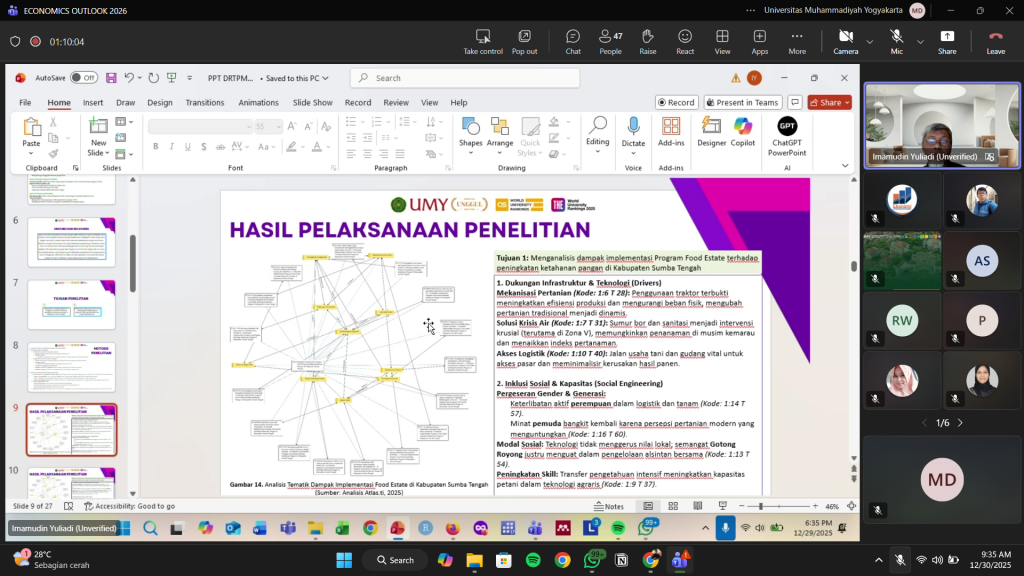Go to next participant page arrow
Image resolution: width=1024 pixels, height=576 pixels.
(960, 423)
